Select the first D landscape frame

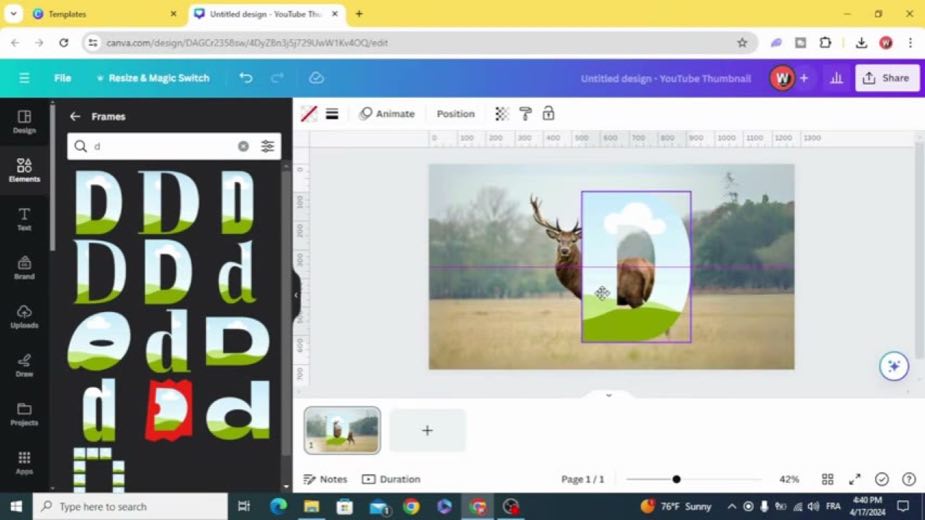click(x=99, y=202)
